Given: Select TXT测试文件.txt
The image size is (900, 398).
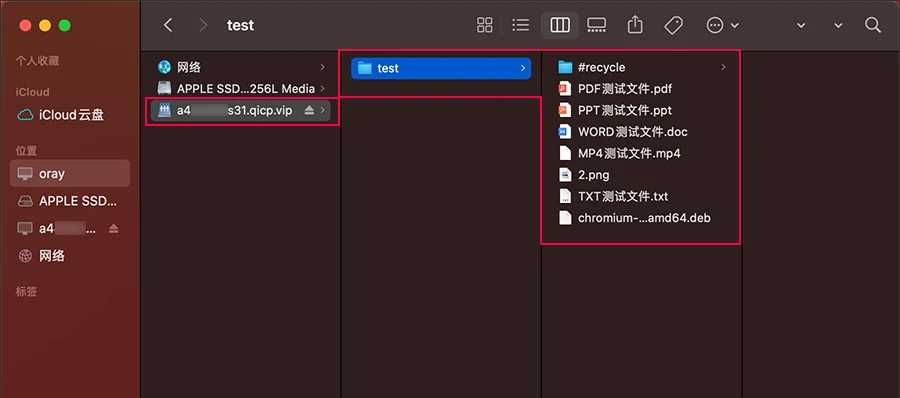Looking at the screenshot, I should tap(641, 196).
